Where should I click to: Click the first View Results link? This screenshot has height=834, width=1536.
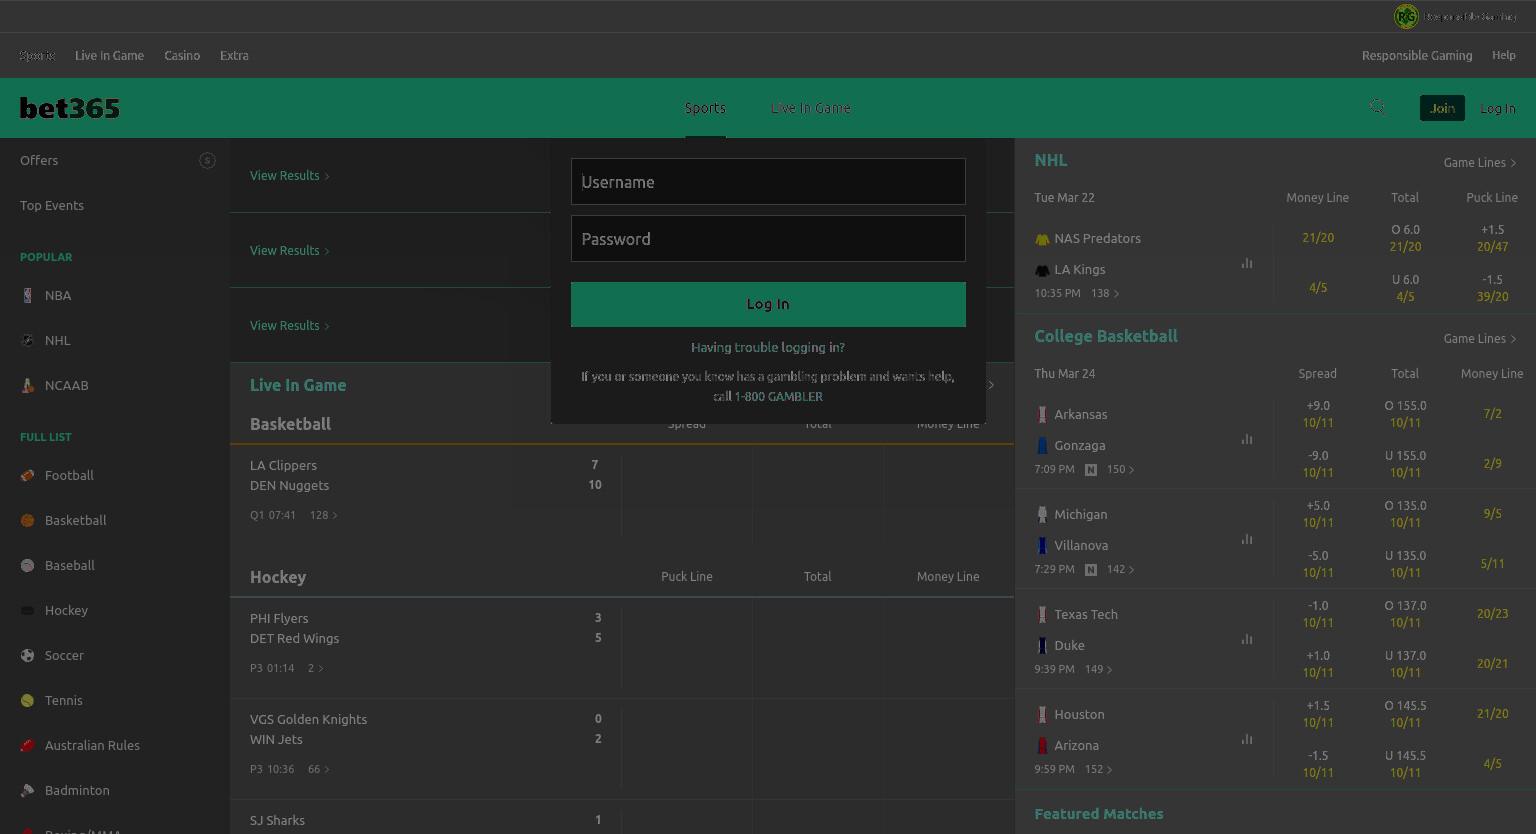289,176
